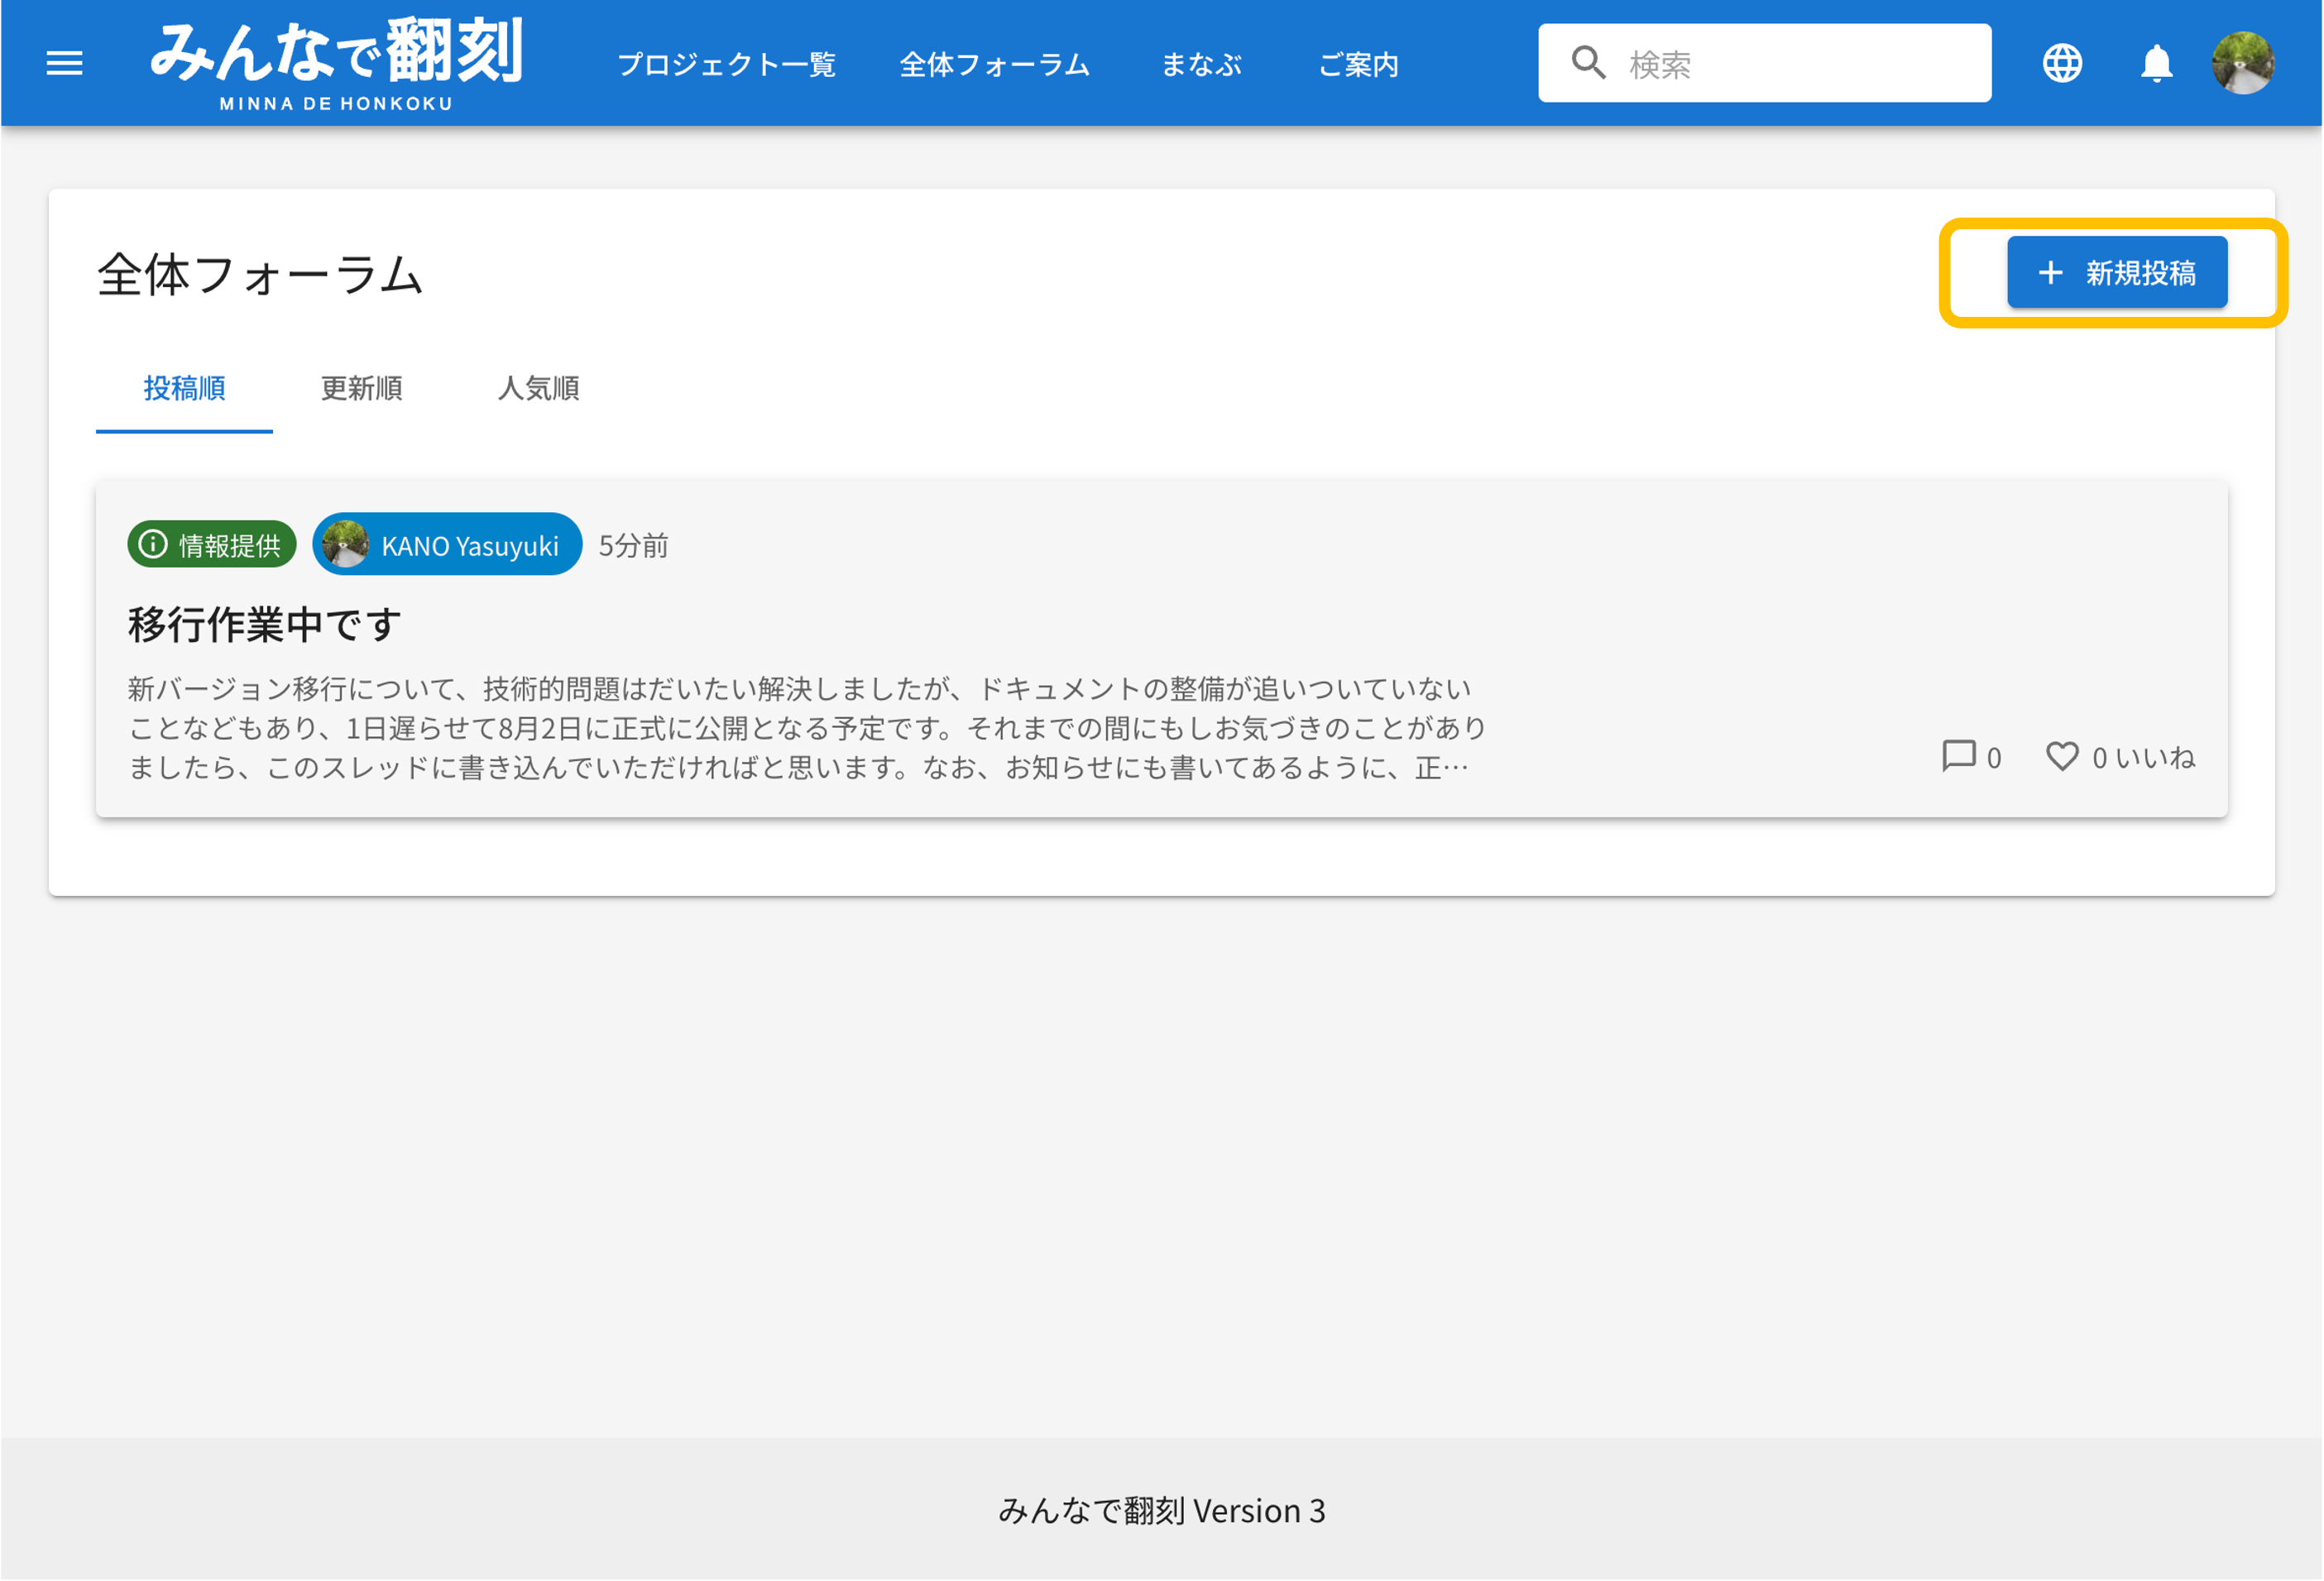Open プロジェクト一覧 in the top menu

[727, 64]
